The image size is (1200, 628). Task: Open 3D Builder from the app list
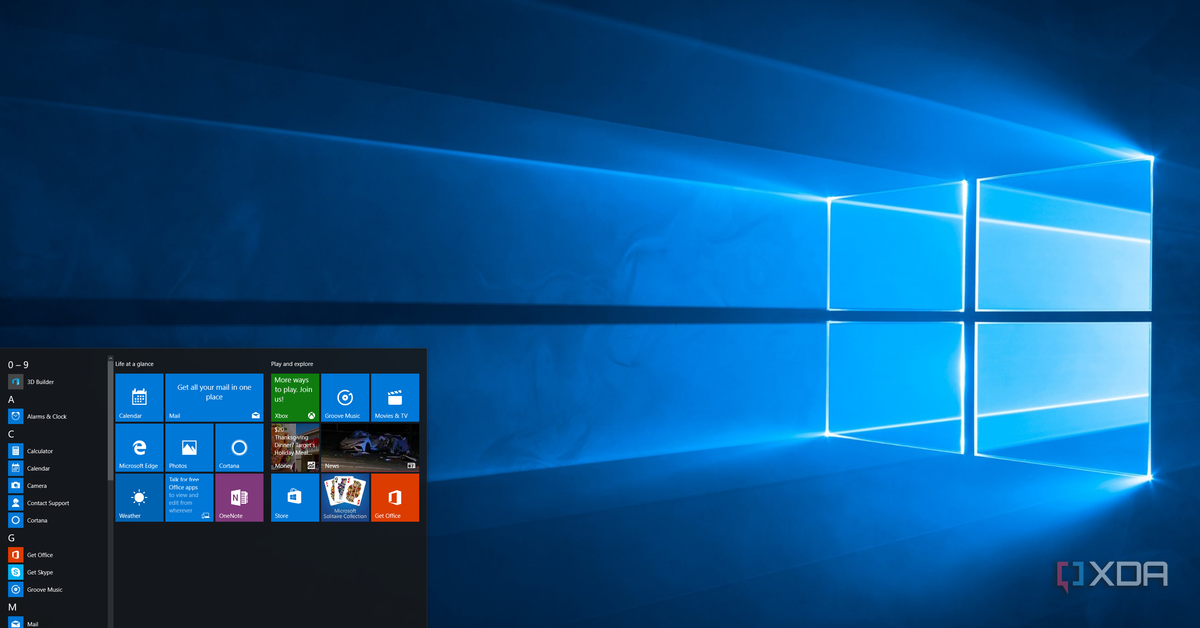(x=55, y=382)
